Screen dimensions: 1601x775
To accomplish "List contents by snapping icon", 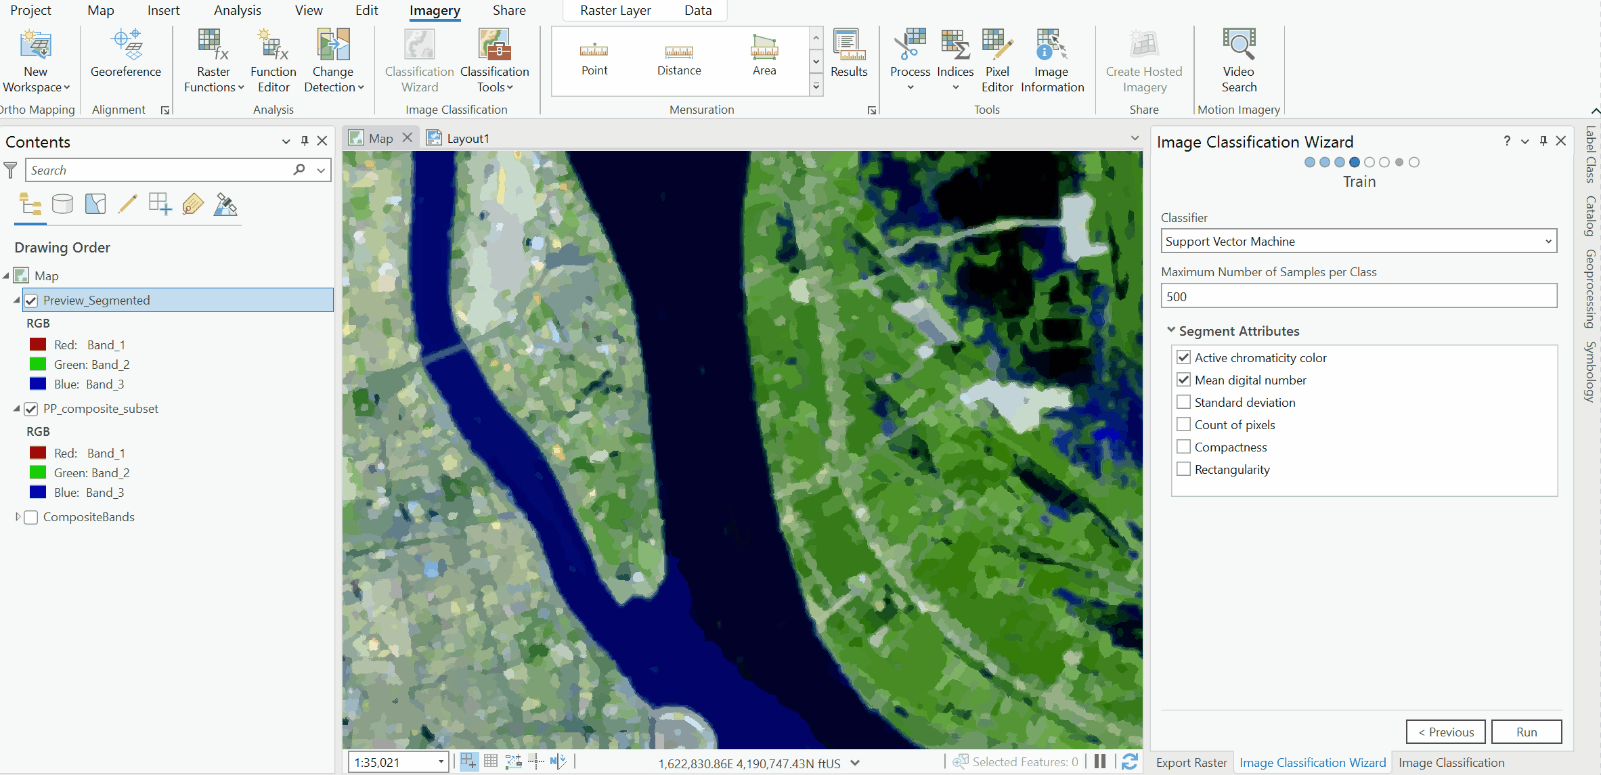I will tap(160, 205).
